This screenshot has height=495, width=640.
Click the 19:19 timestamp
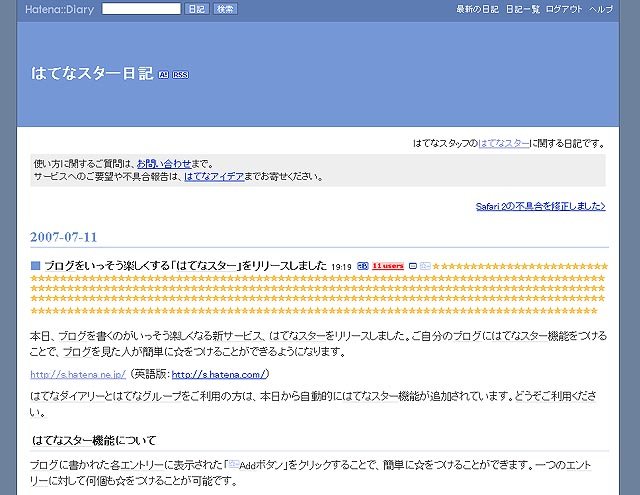(x=341, y=267)
